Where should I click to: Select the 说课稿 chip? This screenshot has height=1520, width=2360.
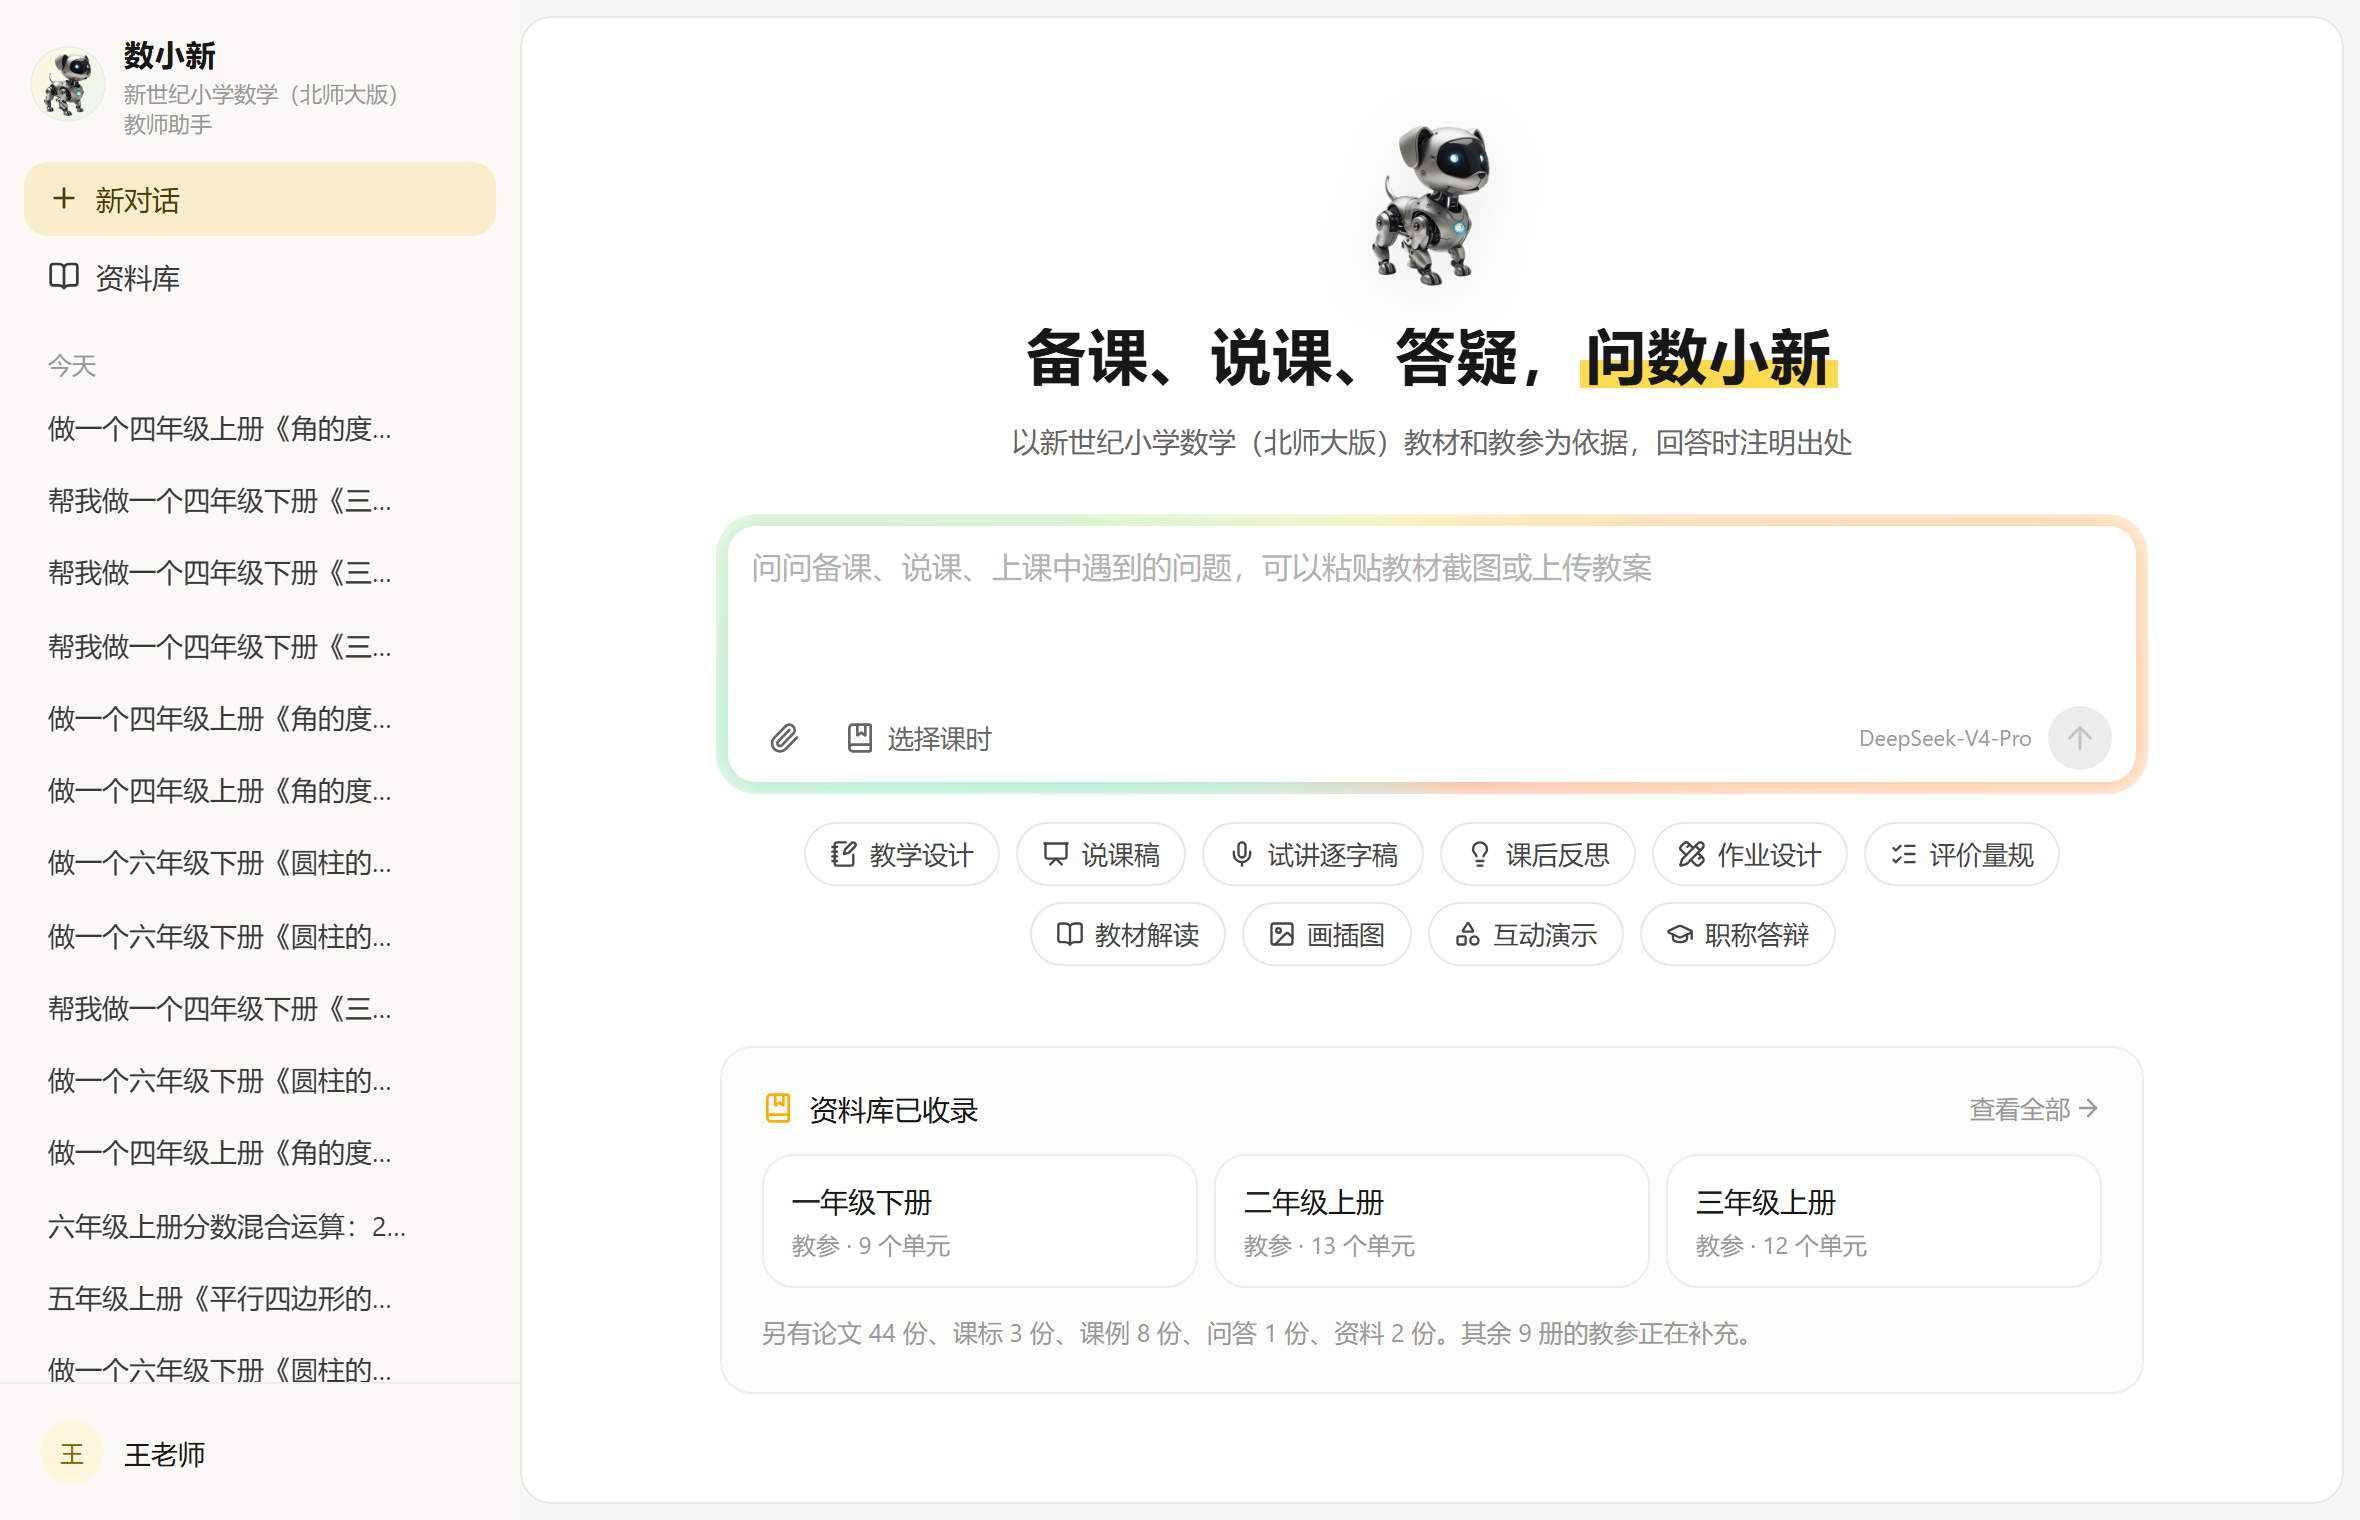click(1100, 854)
